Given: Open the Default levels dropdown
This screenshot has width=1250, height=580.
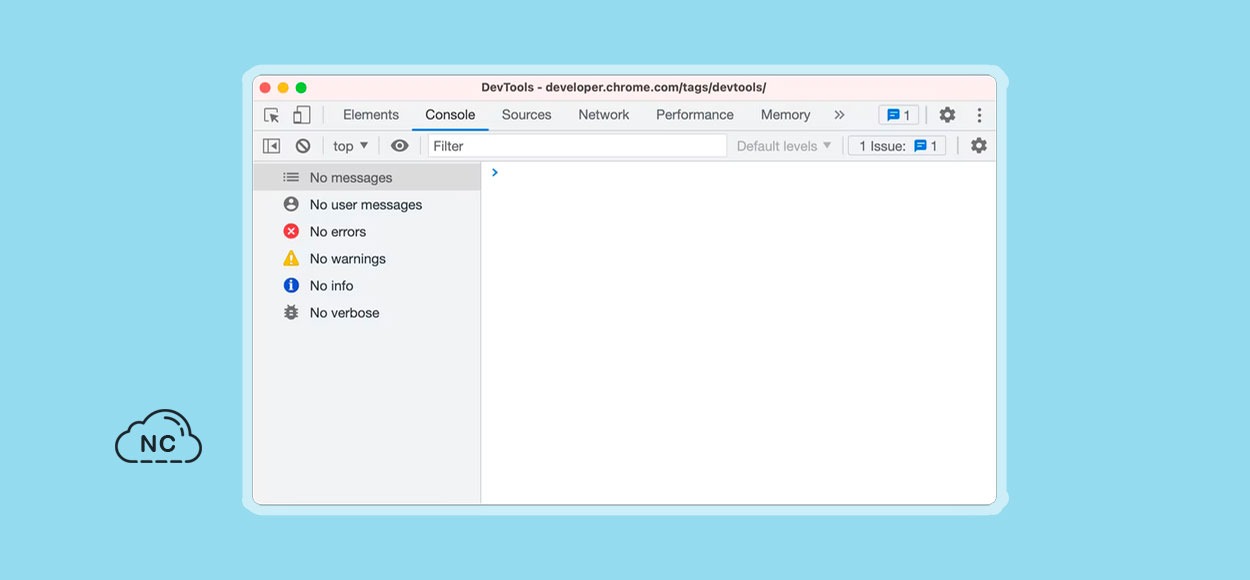Looking at the screenshot, I should 784,146.
